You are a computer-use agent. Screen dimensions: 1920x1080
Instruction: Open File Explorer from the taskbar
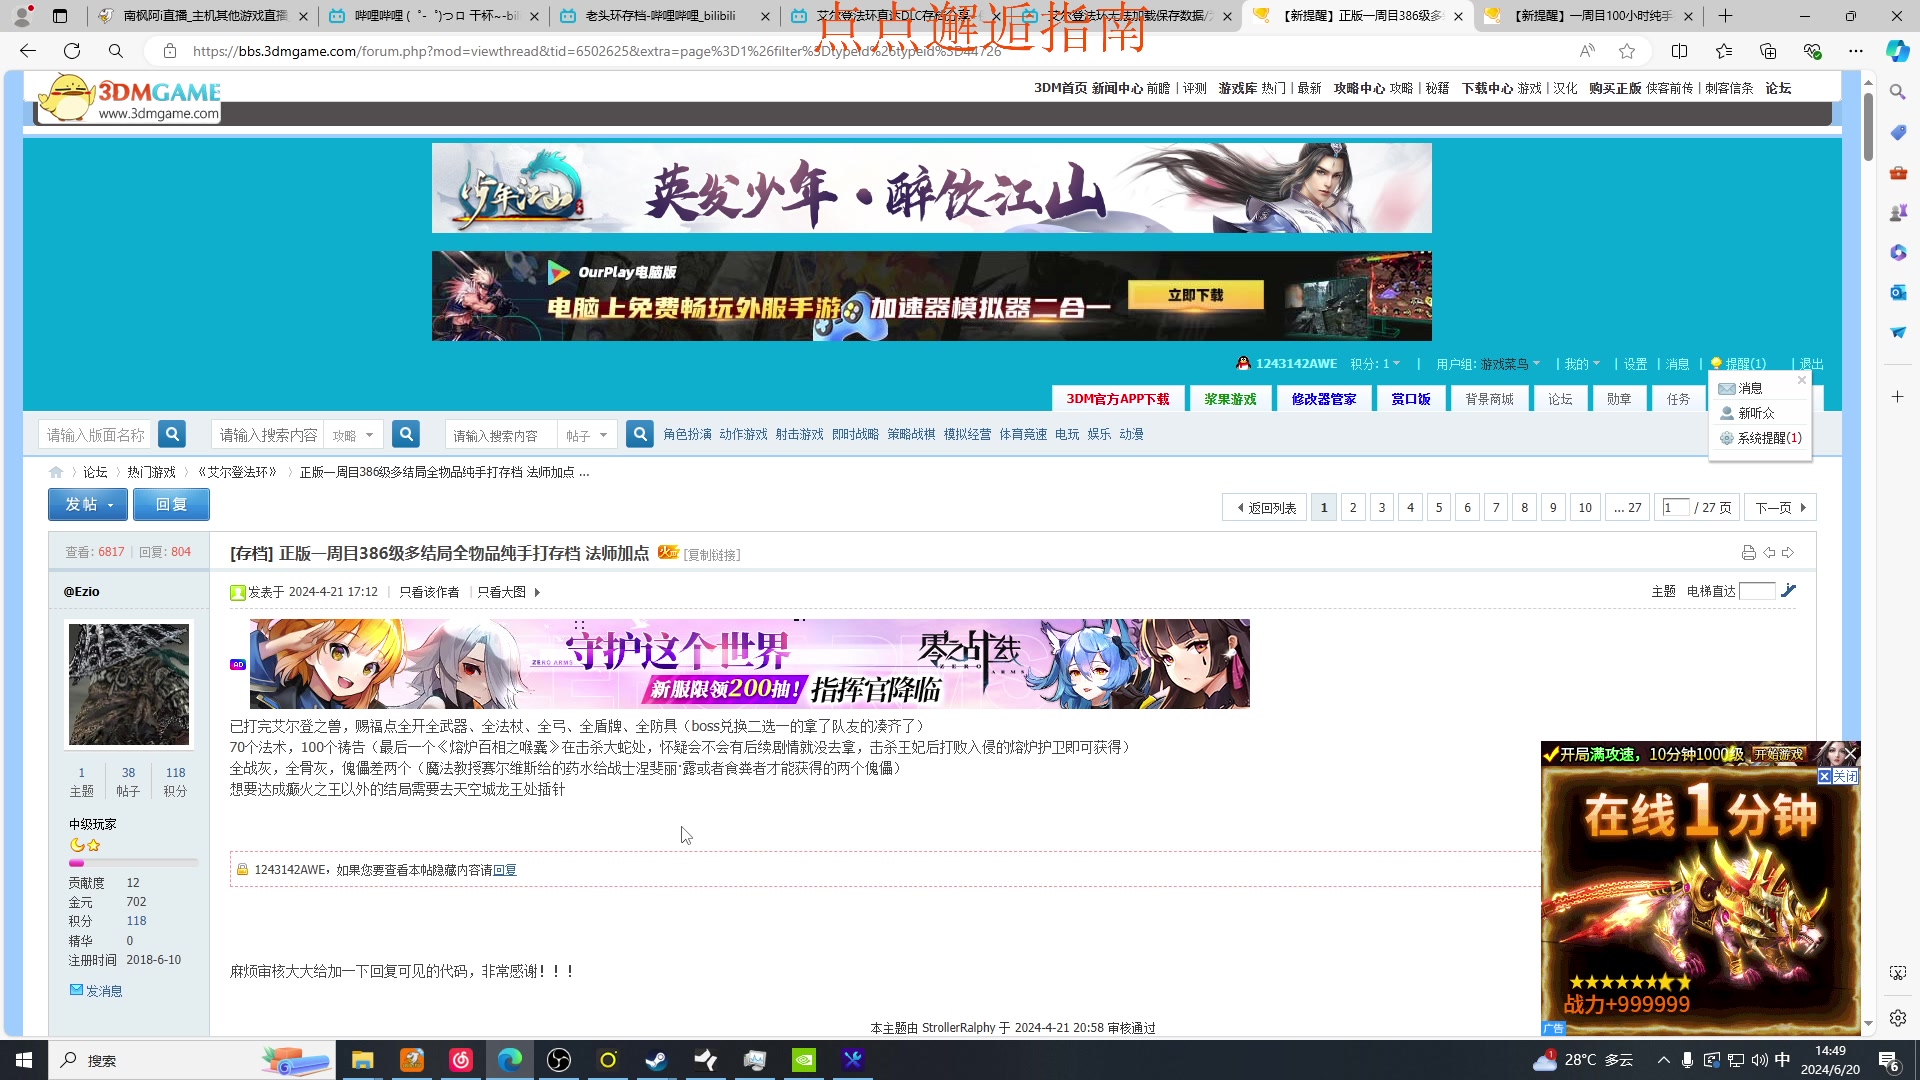click(x=362, y=1060)
